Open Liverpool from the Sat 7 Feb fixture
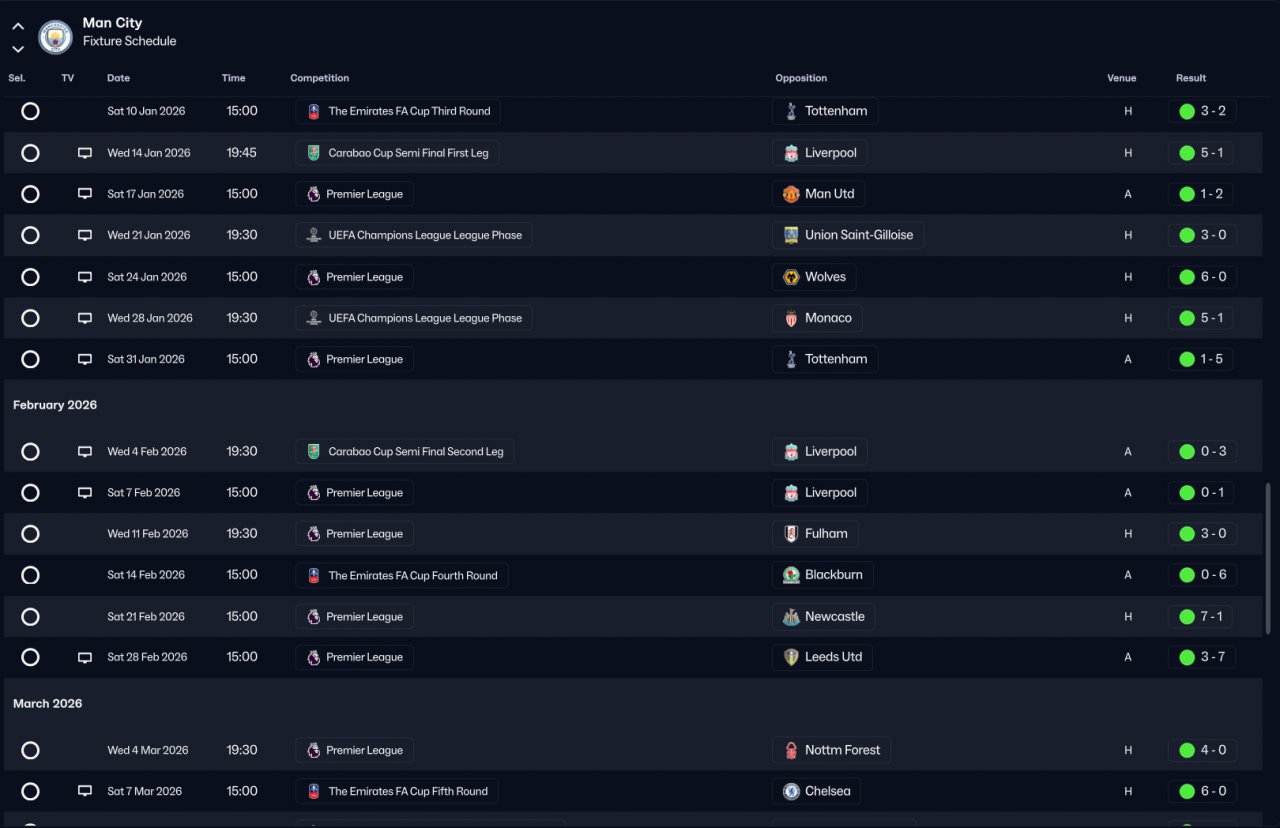 click(x=819, y=493)
